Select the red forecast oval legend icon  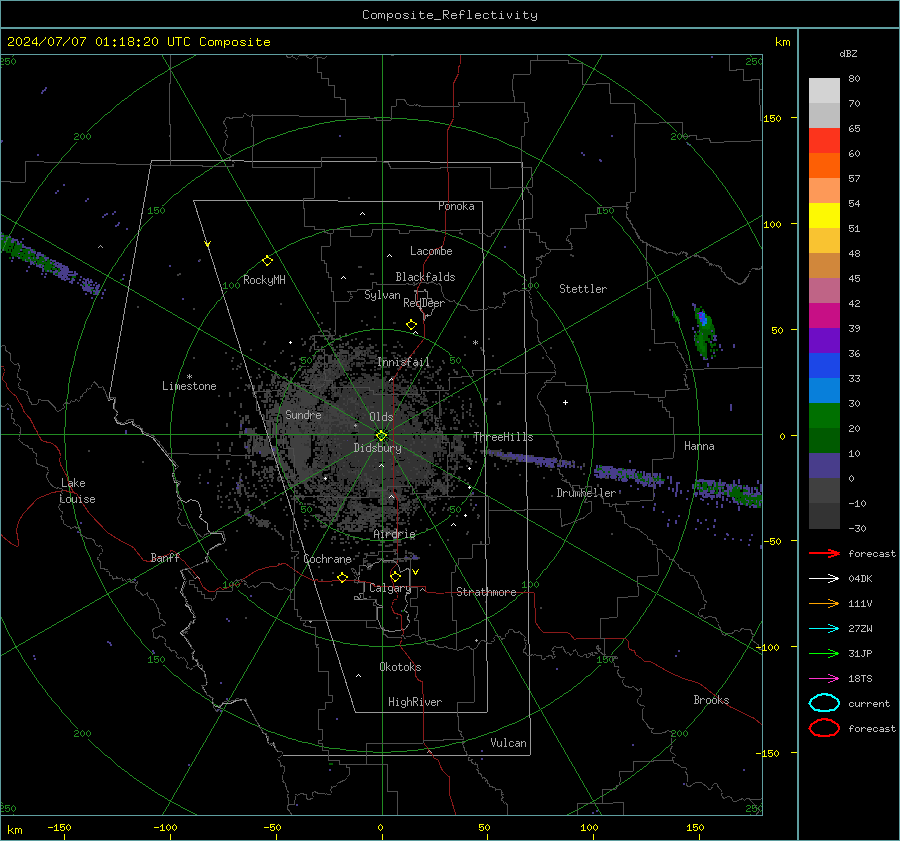click(824, 728)
